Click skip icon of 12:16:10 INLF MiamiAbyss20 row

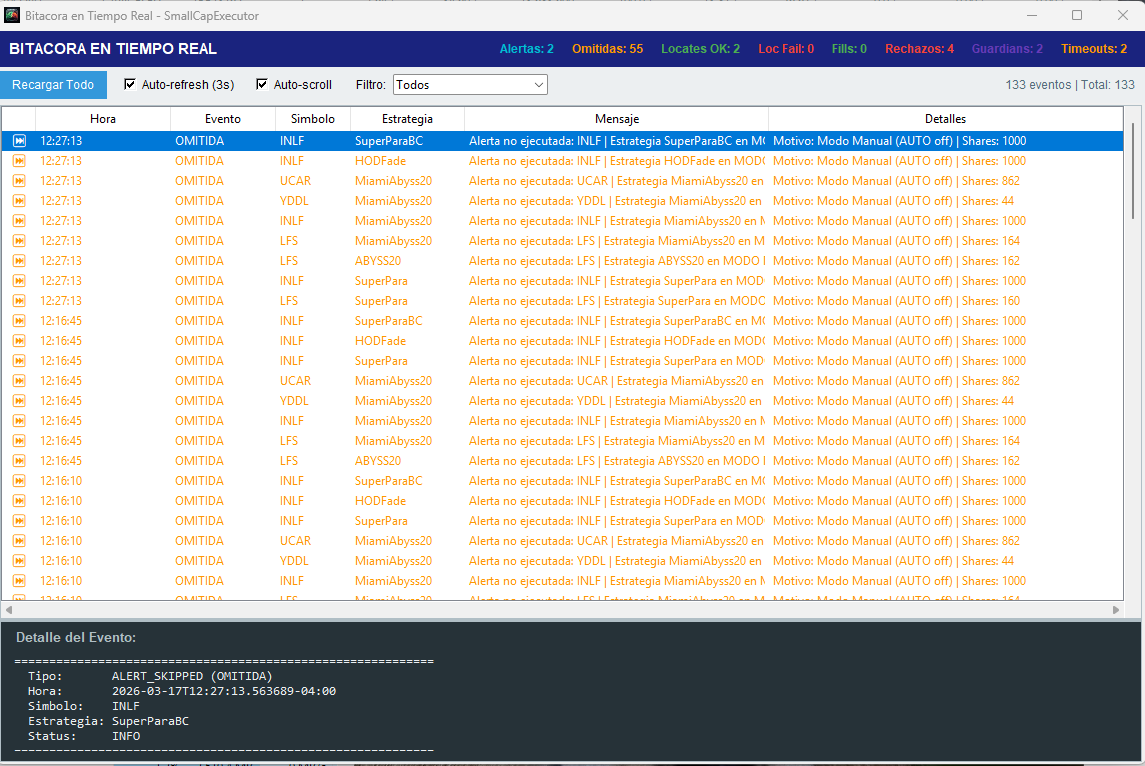point(19,581)
